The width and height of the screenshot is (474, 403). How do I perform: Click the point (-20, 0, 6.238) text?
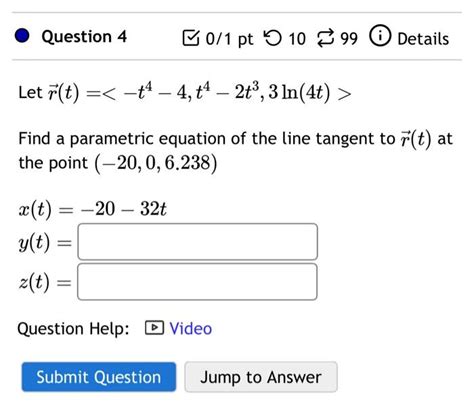(x=156, y=163)
